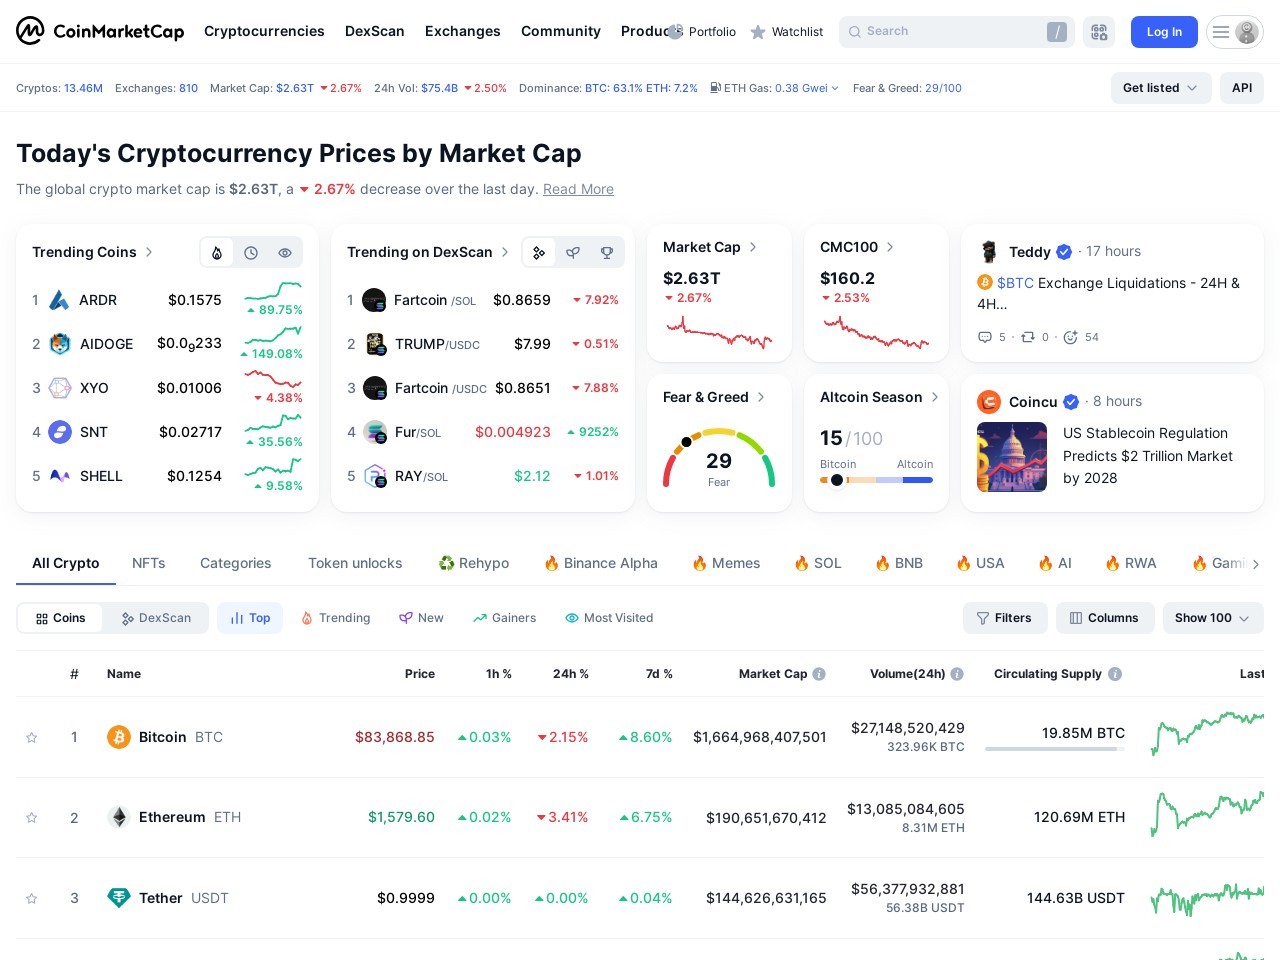
Task: Open the Exchanges menu in the navbar
Action: (462, 31)
